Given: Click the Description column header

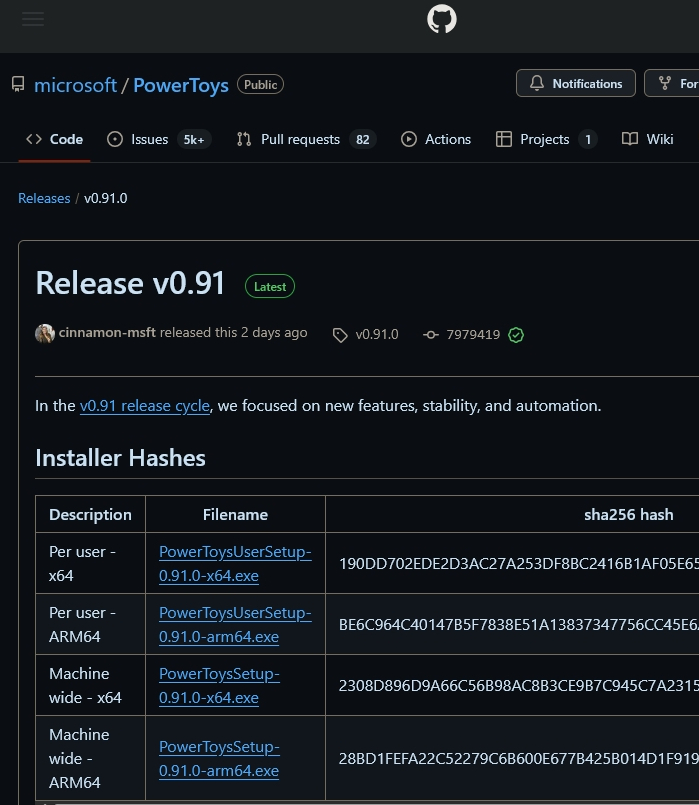Looking at the screenshot, I should [x=90, y=514].
